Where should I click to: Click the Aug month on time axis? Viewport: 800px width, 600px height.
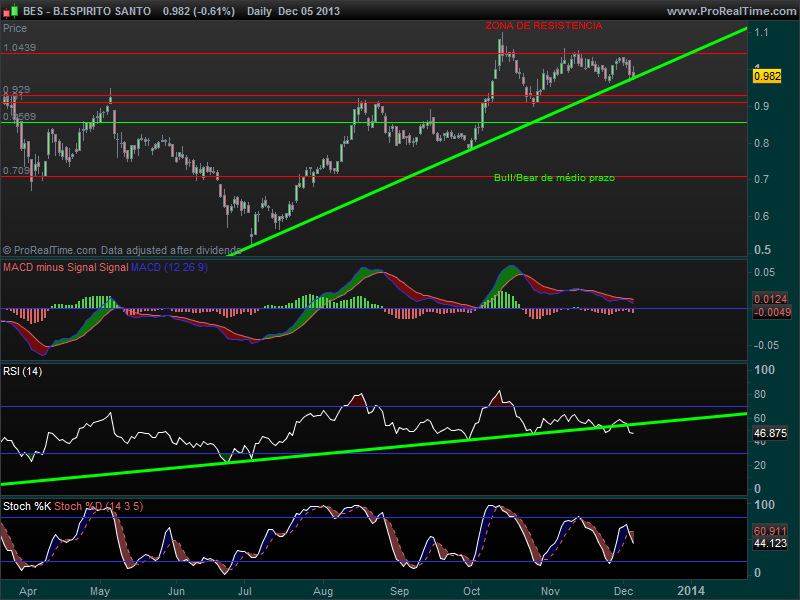point(323,591)
